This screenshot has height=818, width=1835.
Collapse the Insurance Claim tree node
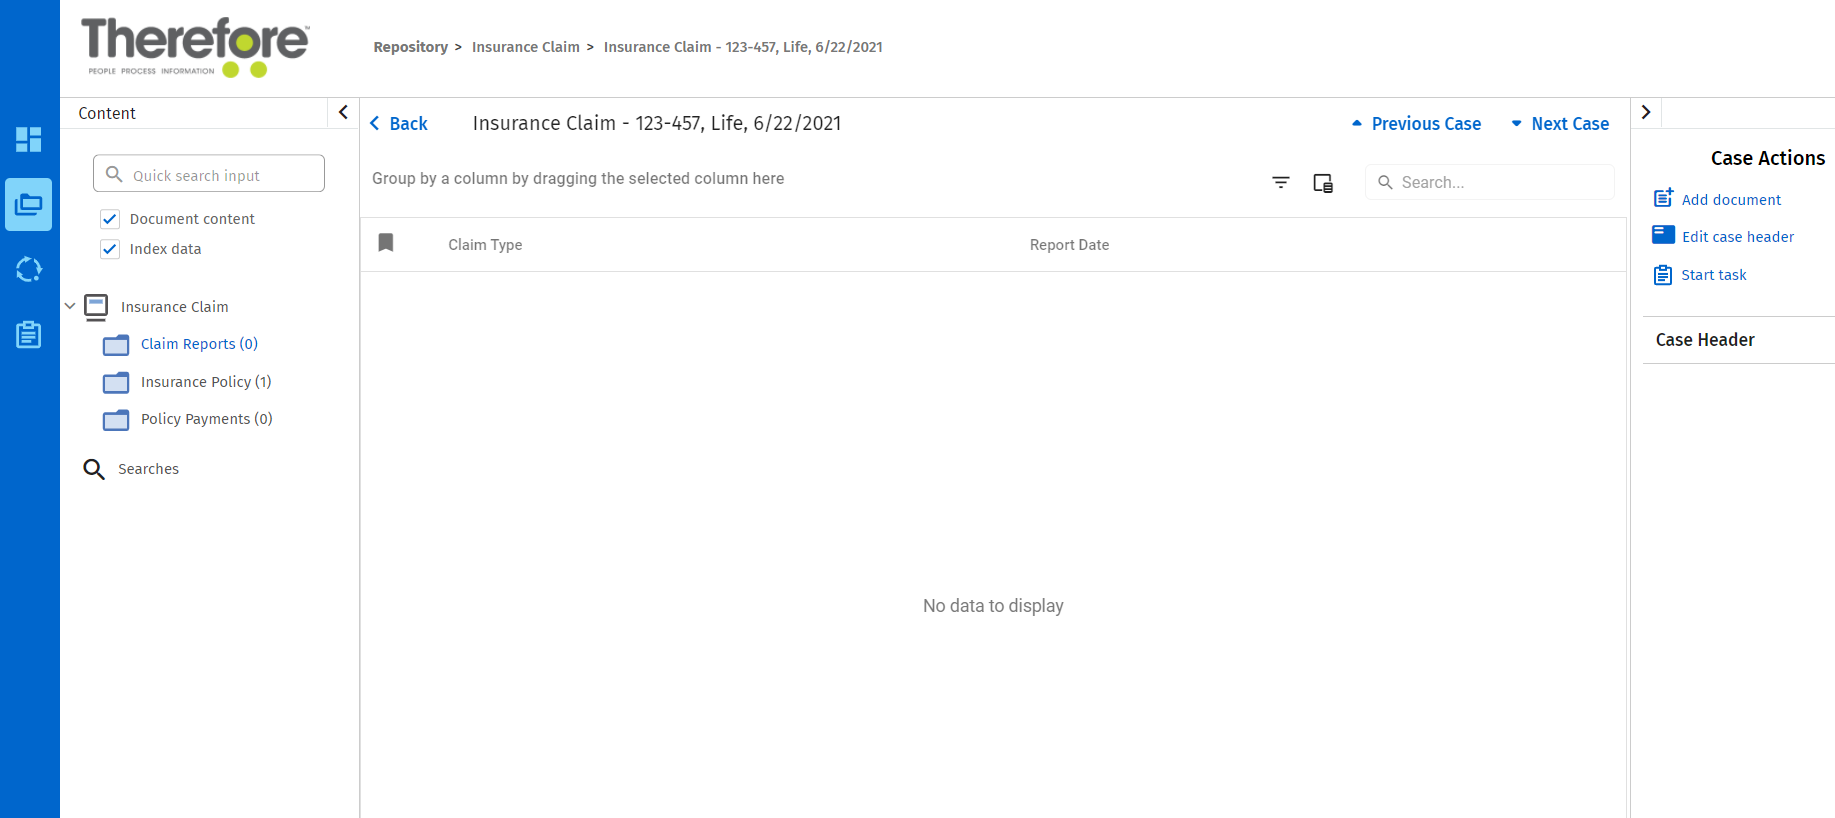click(70, 306)
